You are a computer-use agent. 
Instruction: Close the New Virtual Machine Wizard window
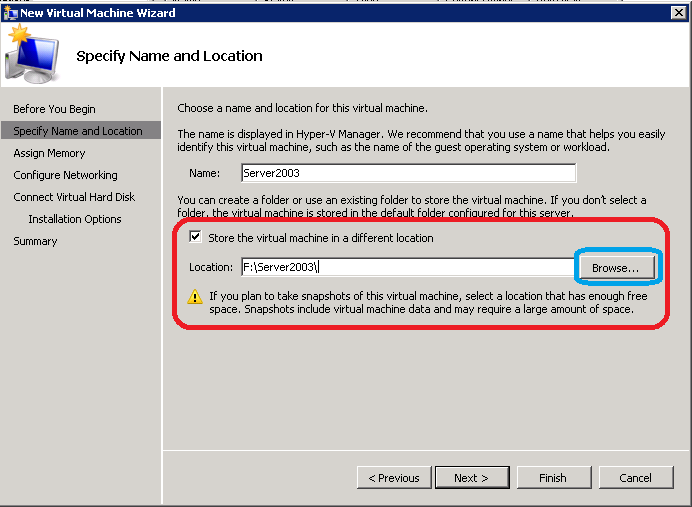678,12
